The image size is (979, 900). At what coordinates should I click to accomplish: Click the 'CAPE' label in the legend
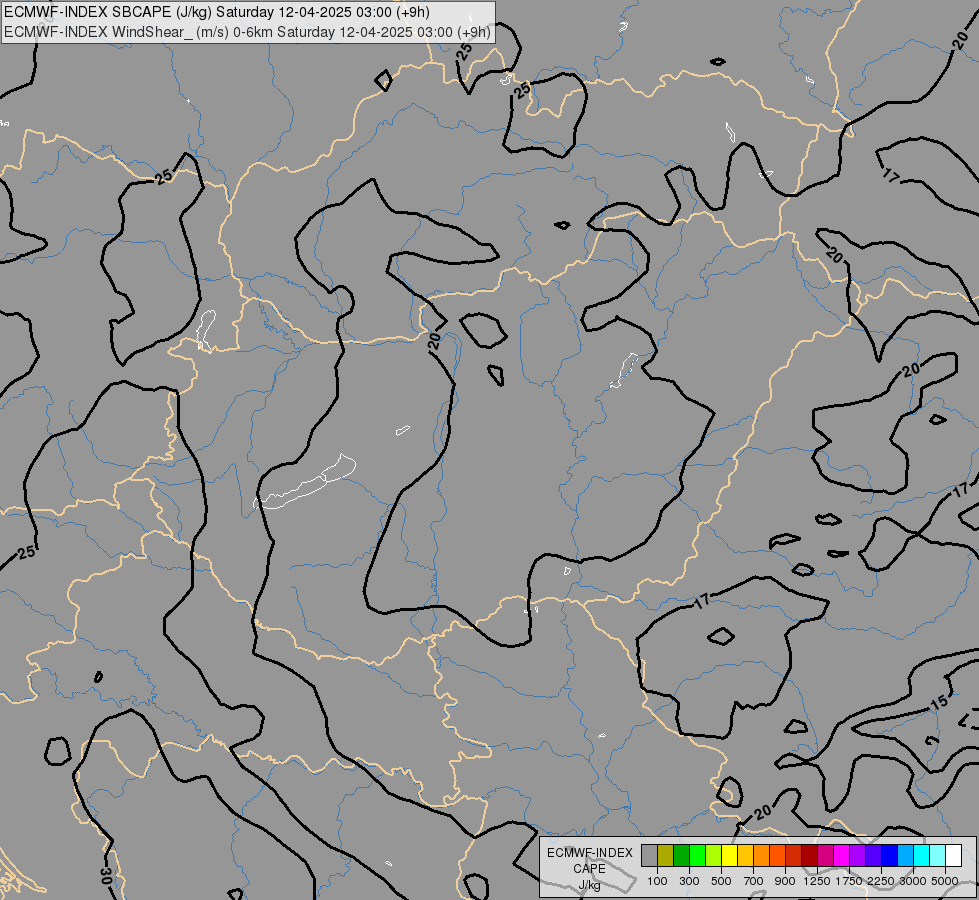pos(589,869)
